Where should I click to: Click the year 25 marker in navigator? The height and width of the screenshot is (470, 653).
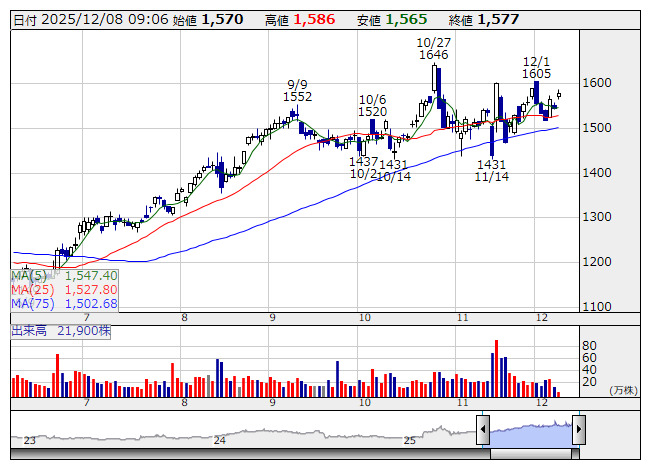tap(410, 440)
